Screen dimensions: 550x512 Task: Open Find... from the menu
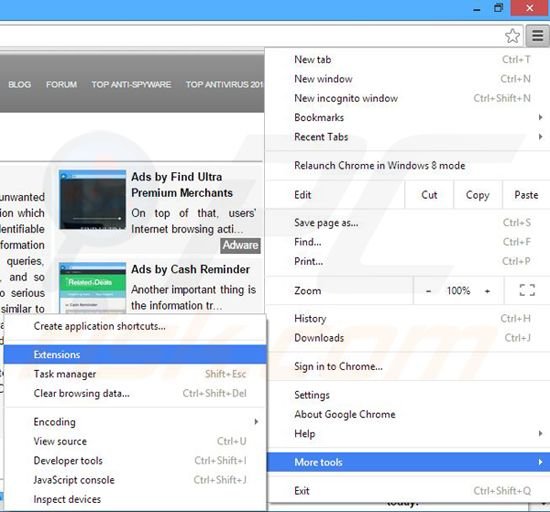click(408, 242)
